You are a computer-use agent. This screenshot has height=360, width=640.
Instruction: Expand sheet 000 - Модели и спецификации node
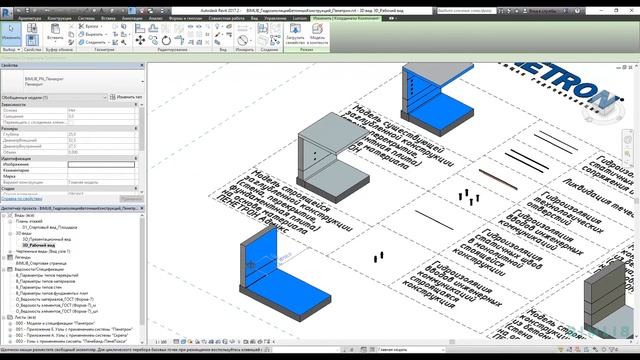(10, 323)
